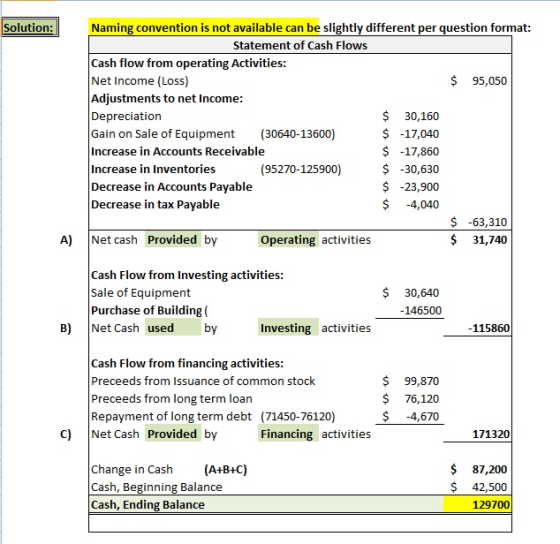Select the 'Change in Cash' label

click(132, 469)
